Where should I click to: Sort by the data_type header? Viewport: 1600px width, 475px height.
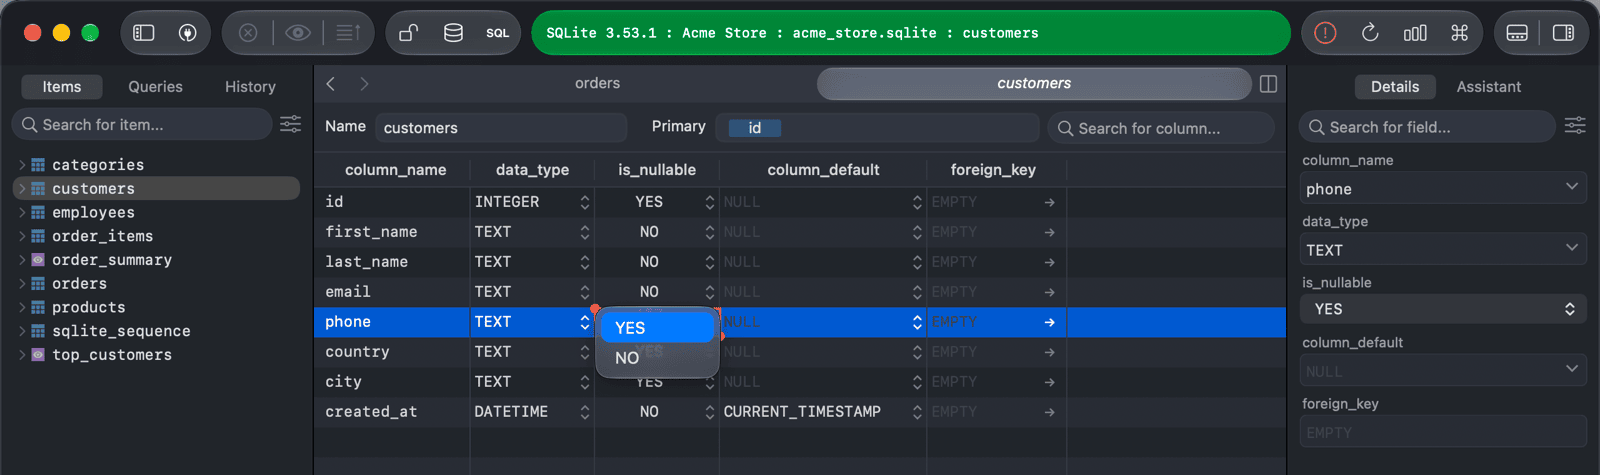(x=532, y=170)
